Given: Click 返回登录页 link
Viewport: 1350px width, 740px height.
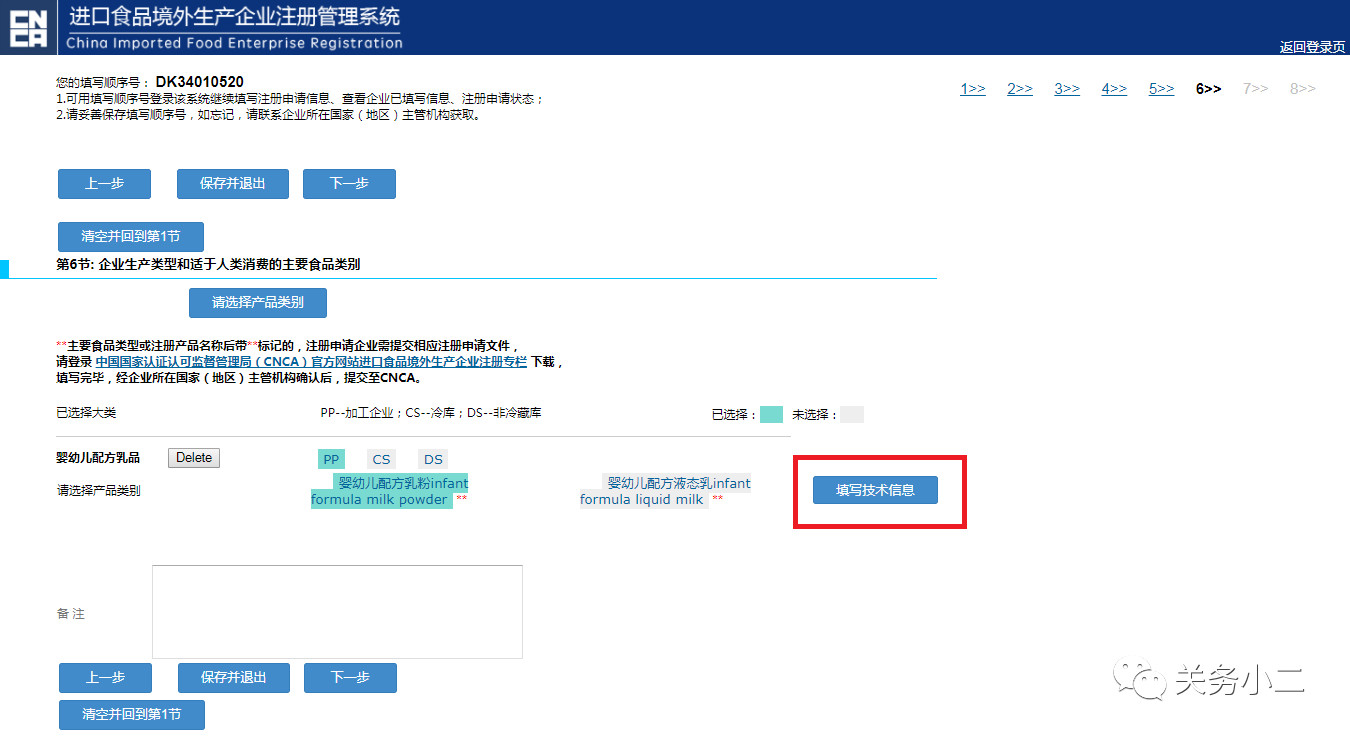Looking at the screenshot, I should (x=1312, y=47).
